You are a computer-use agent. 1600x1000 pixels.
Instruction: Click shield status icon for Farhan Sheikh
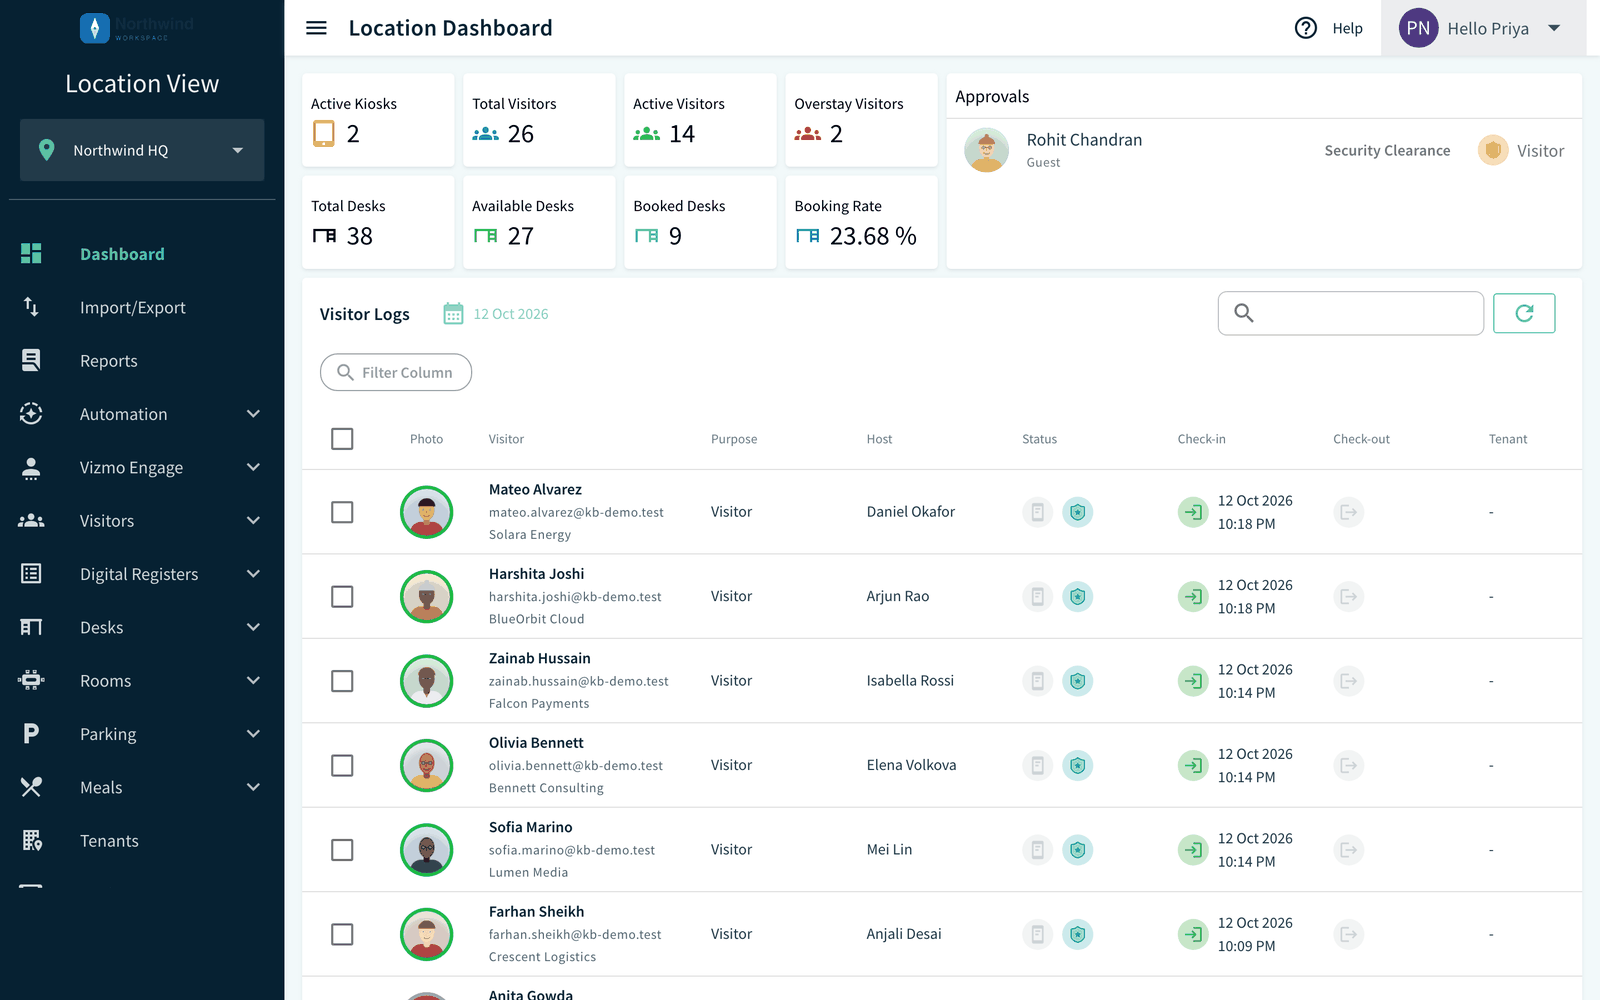pyautogui.click(x=1077, y=934)
